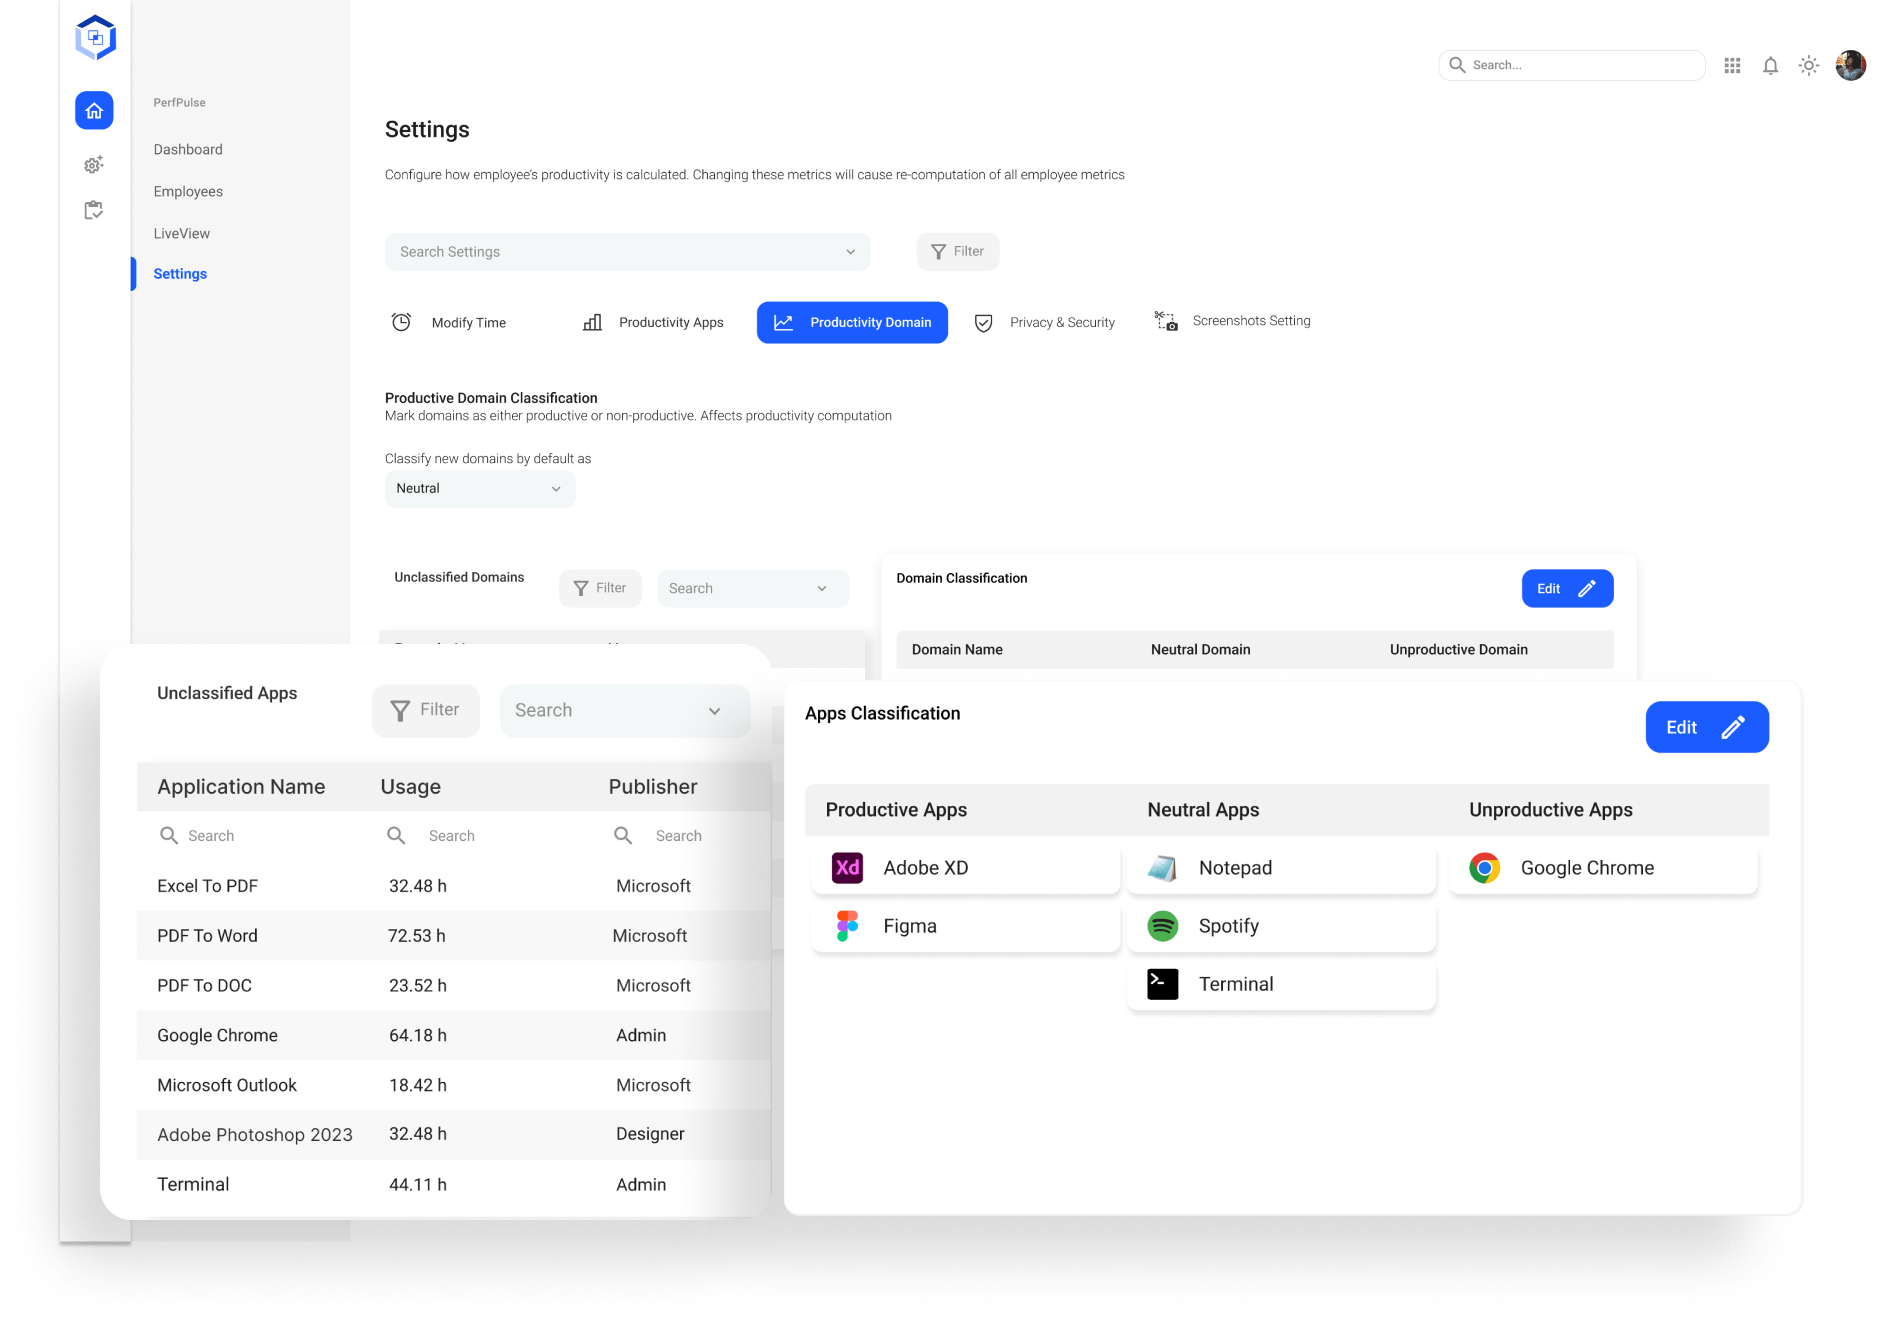Viewport: 1896px width, 1320px height.
Task: Click the Domain Name column header
Action: (957, 650)
